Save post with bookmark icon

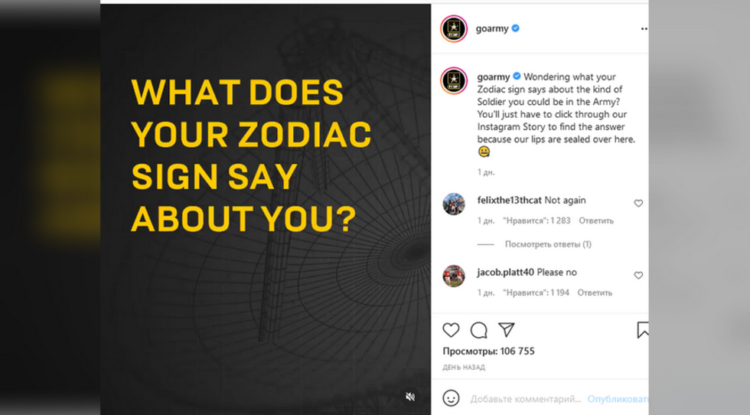click(642, 330)
